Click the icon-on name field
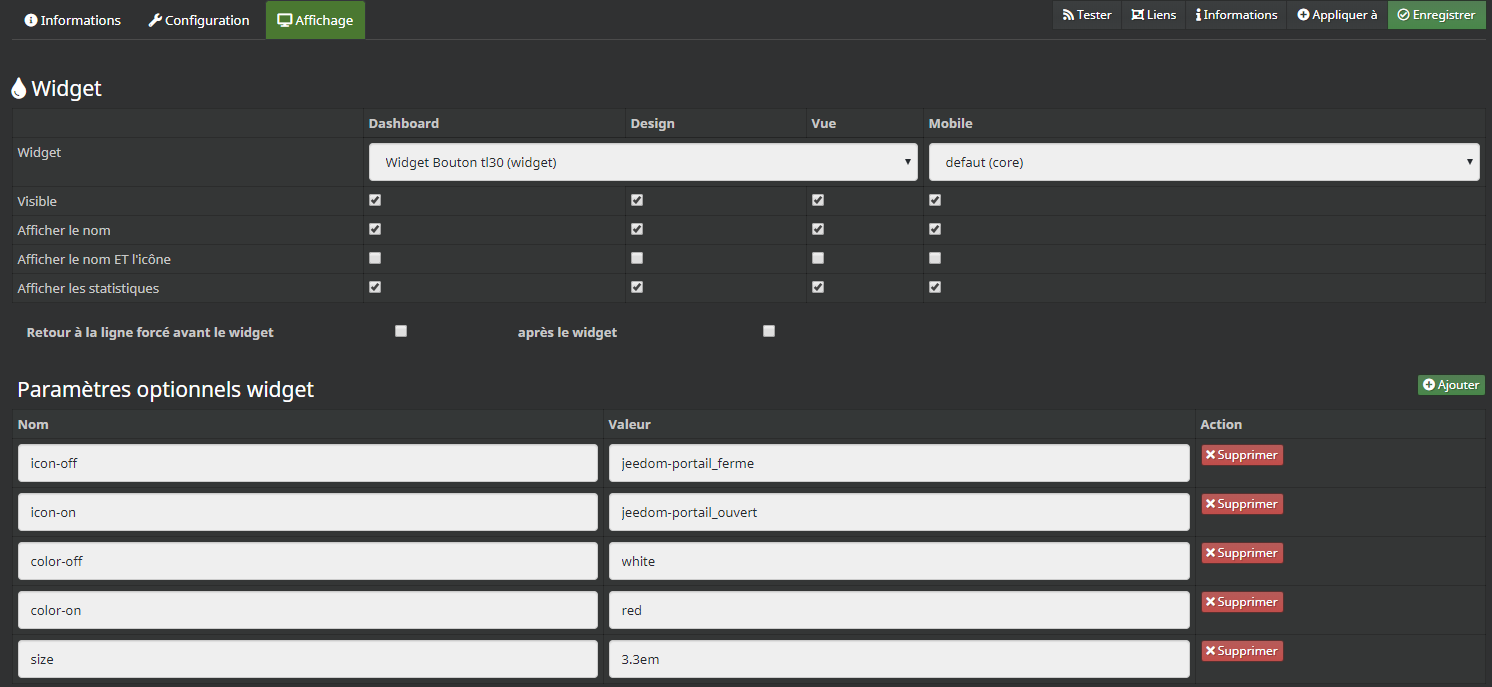Viewport: 1492px width, 687px height. coord(308,512)
